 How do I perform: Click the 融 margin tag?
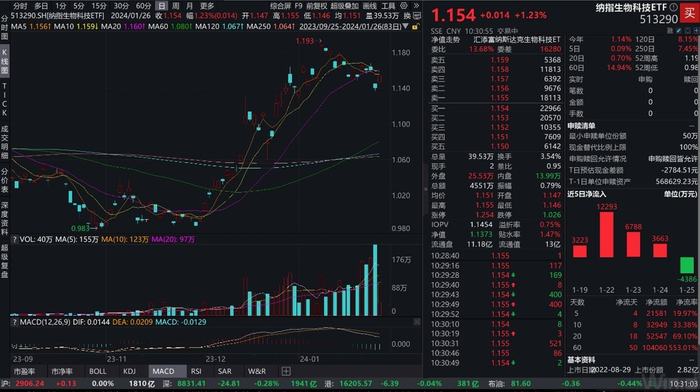670,31
